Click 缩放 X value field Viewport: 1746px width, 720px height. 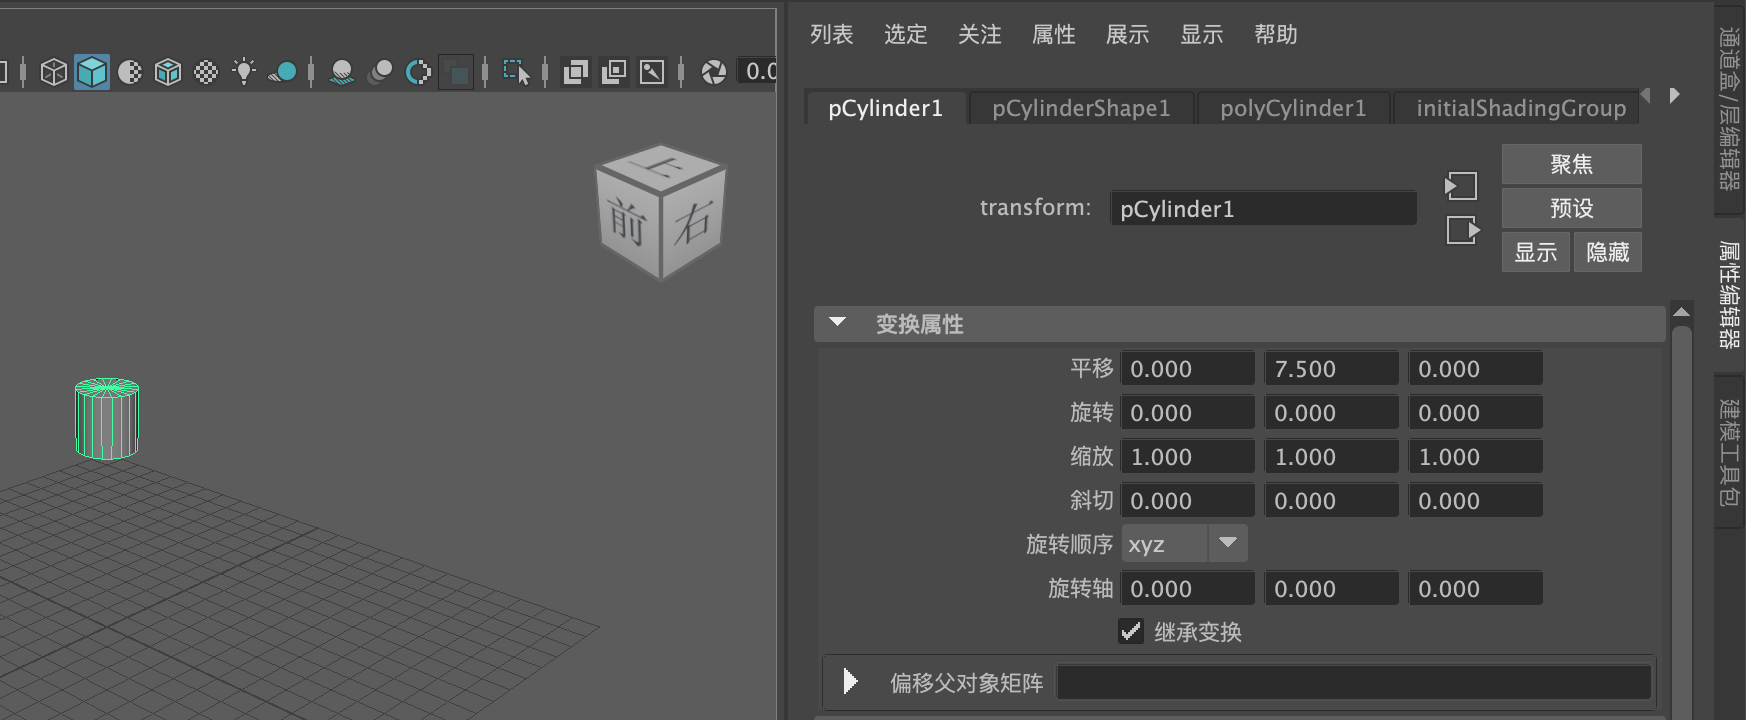coord(1188,456)
